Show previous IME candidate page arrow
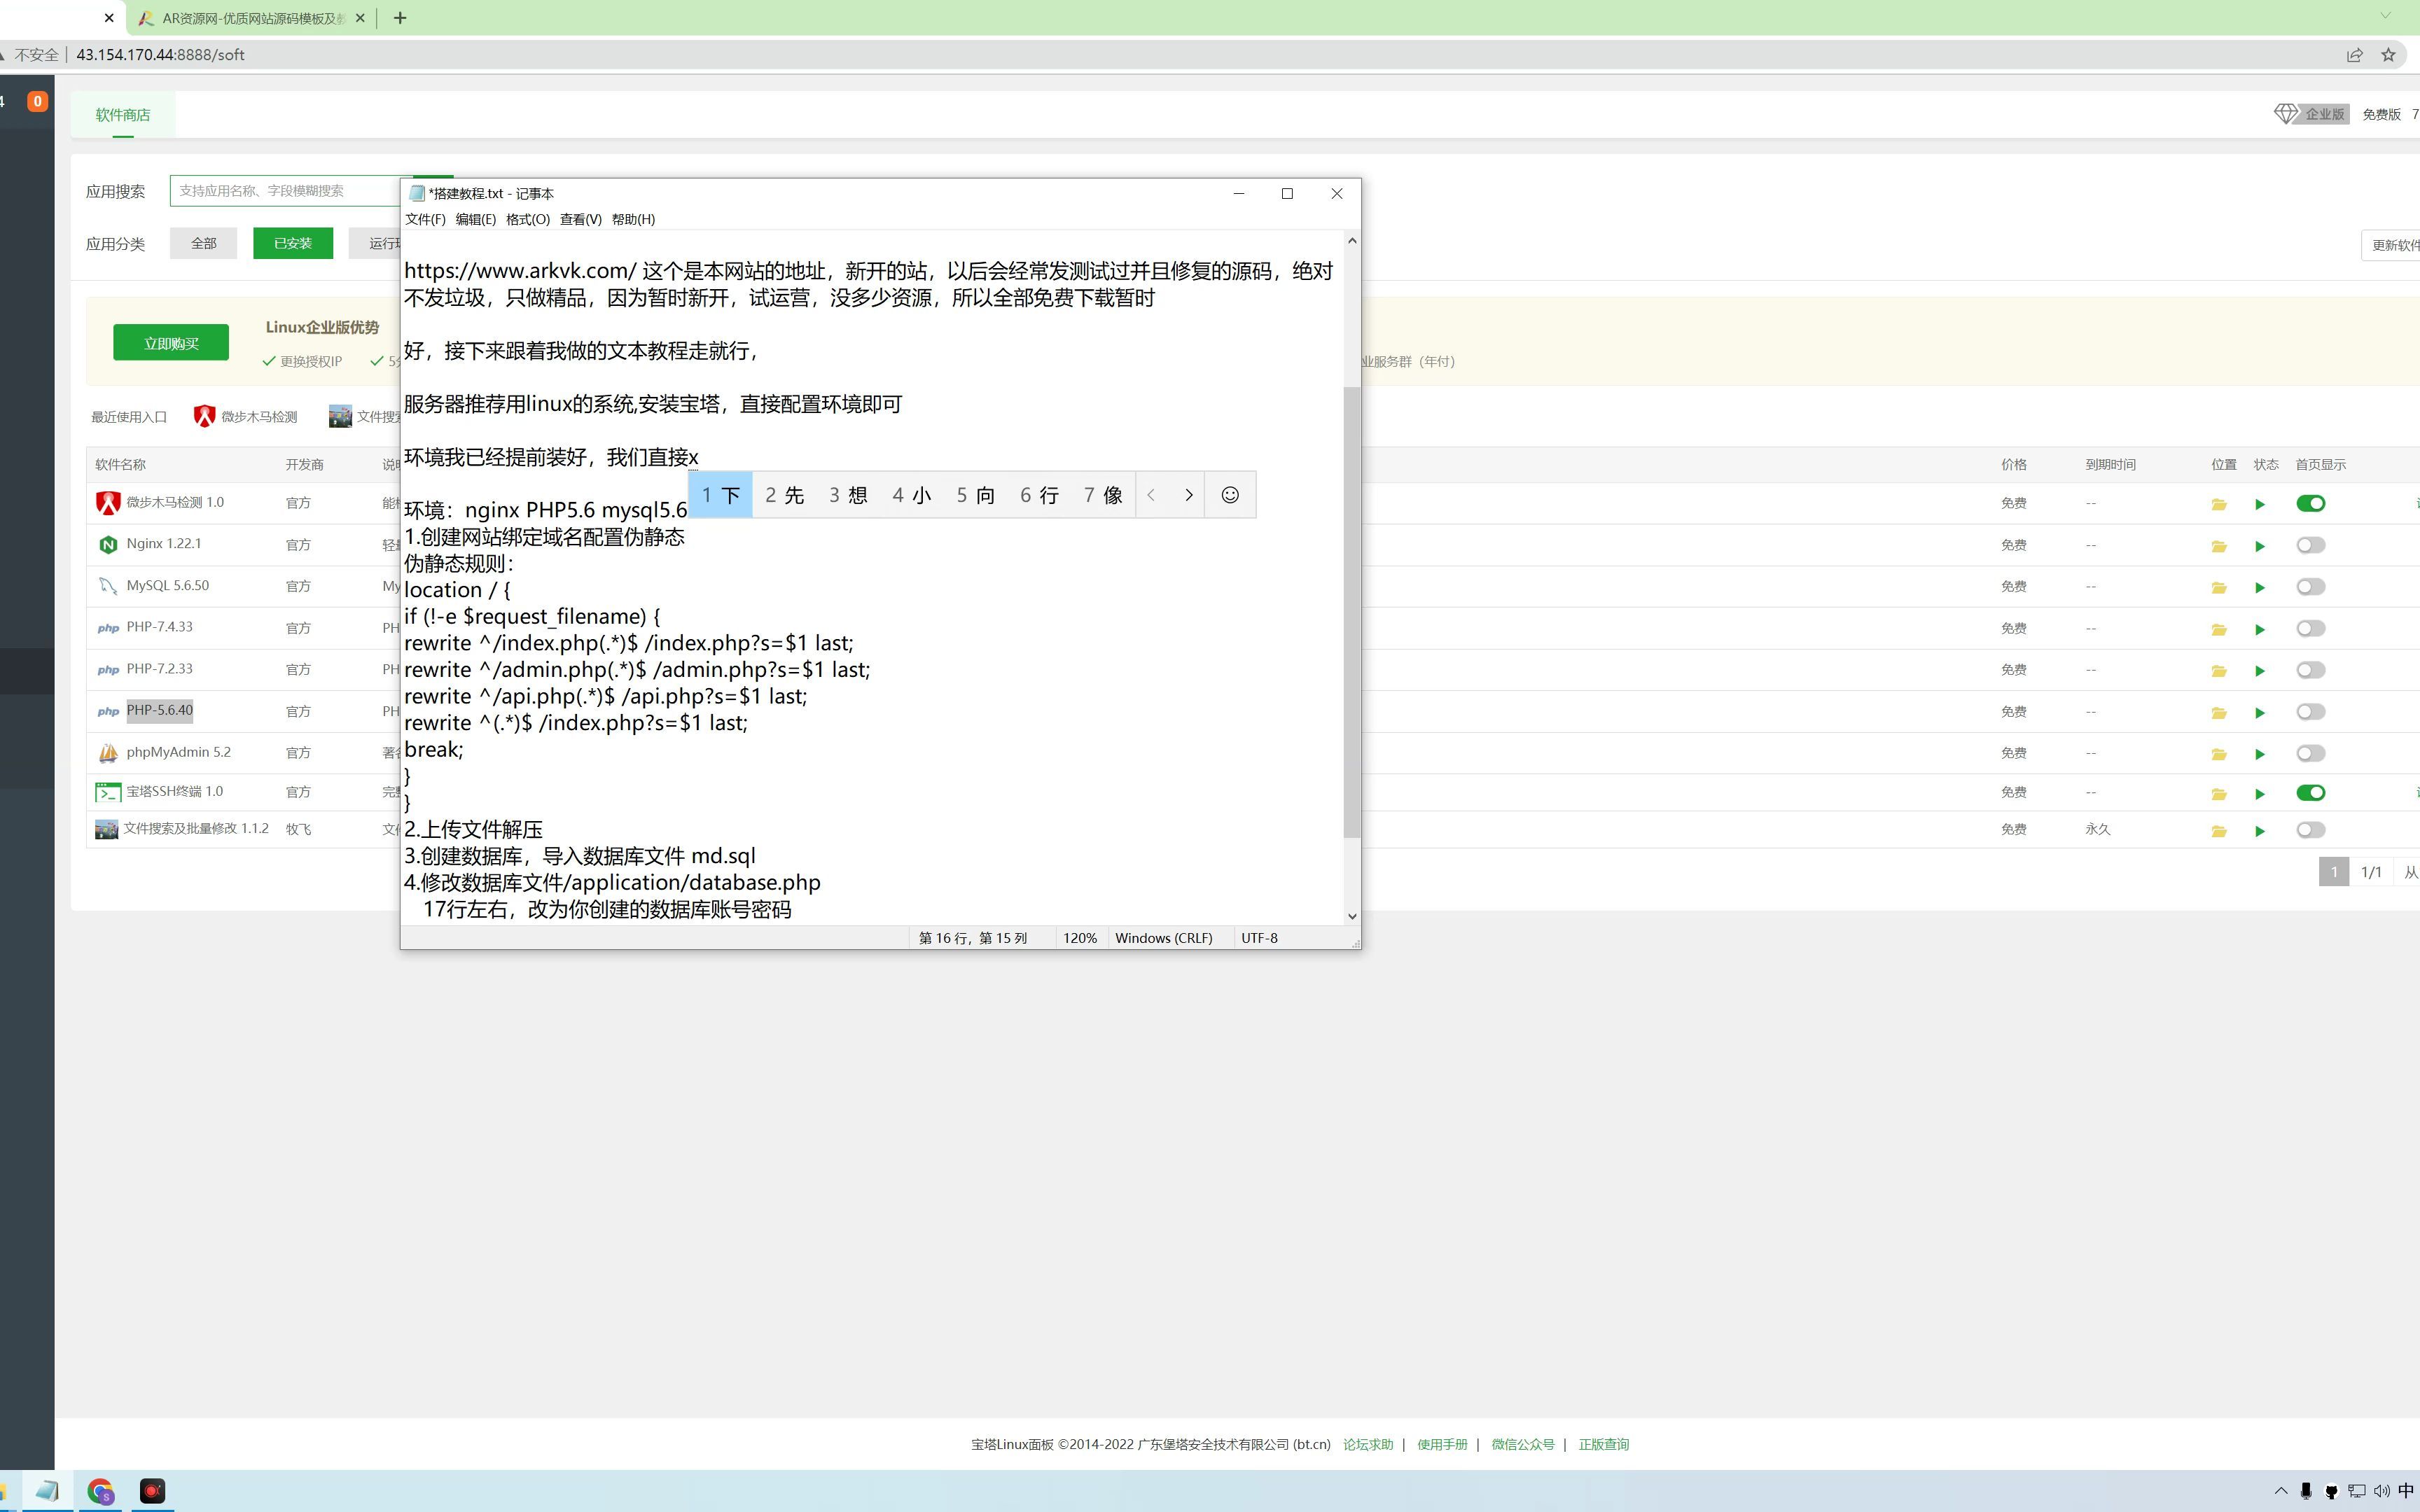The image size is (2420, 1512). pyautogui.click(x=1152, y=495)
